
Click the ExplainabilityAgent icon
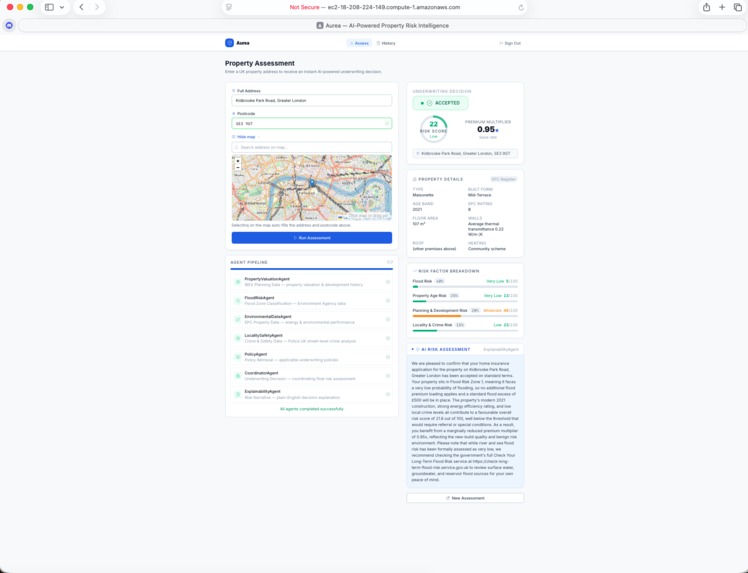(x=238, y=395)
